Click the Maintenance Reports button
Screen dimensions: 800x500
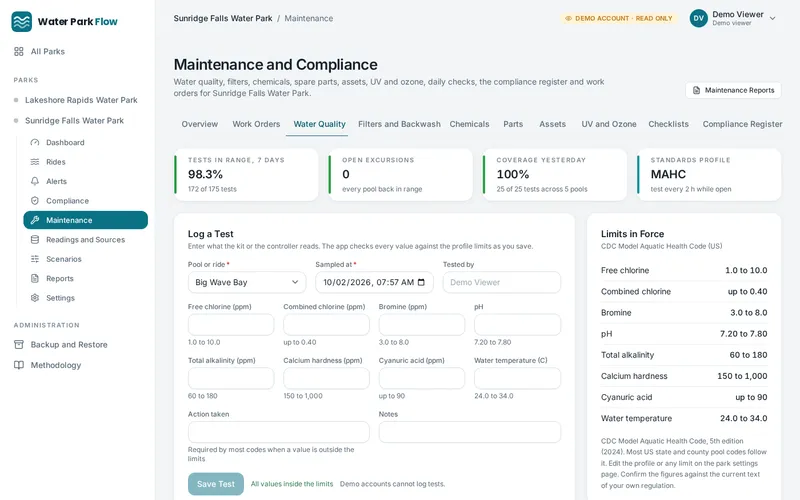(733, 90)
